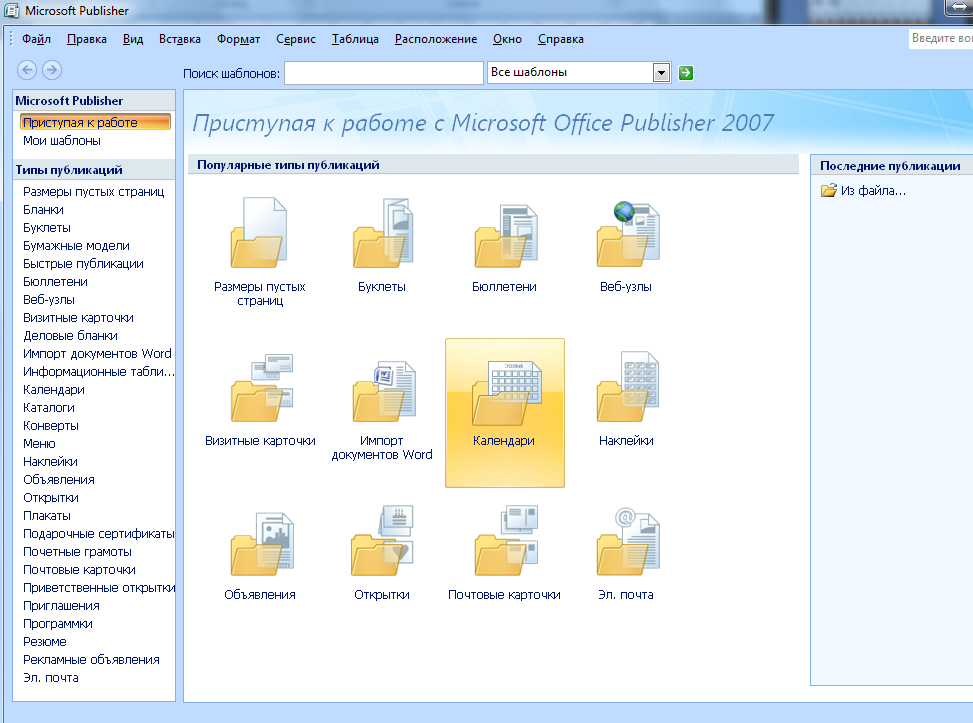Open the Формат menu

[238, 39]
